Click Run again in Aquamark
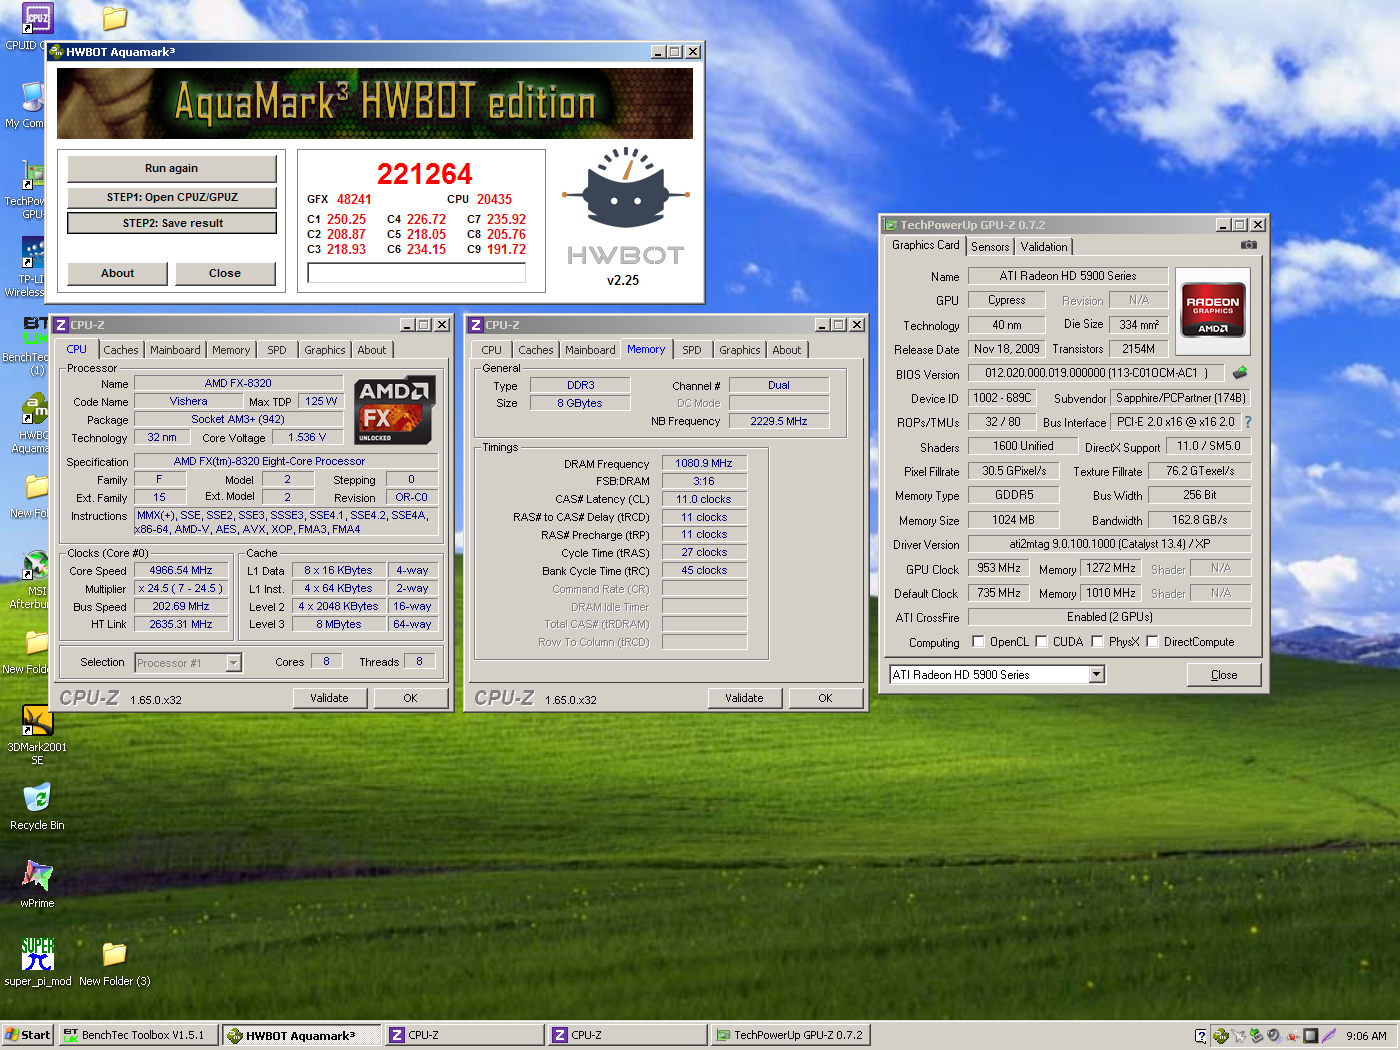The height and width of the screenshot is (1050, 1400). [x=171, y=168]
